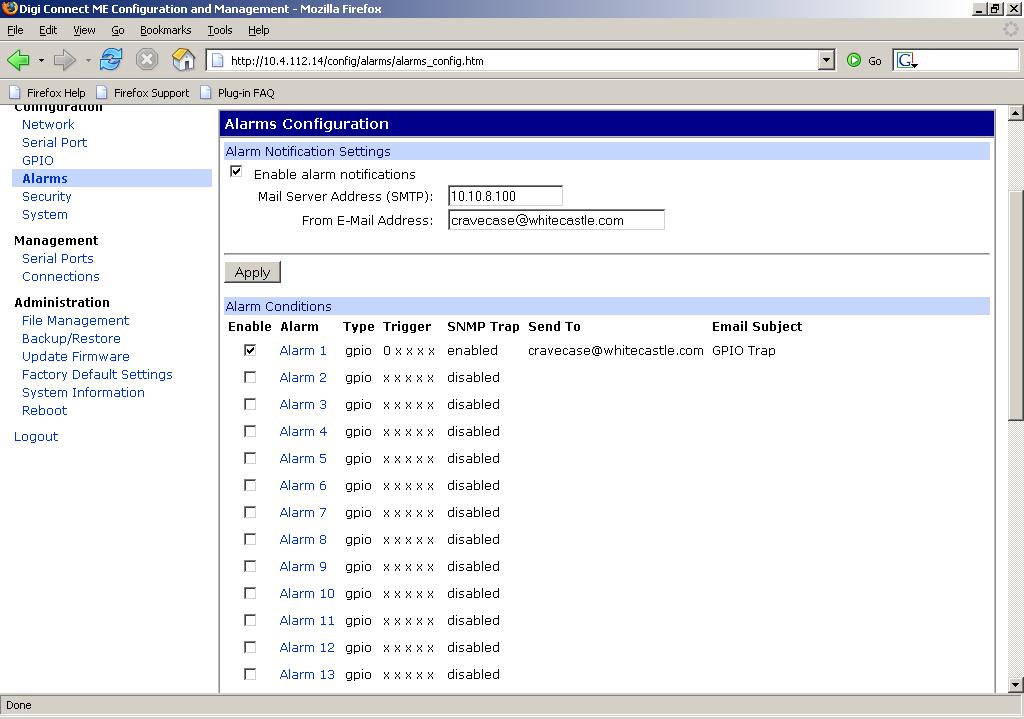Enable the Alarm 5 checkbox
The image size is (1024, 719).
[250, 458]
